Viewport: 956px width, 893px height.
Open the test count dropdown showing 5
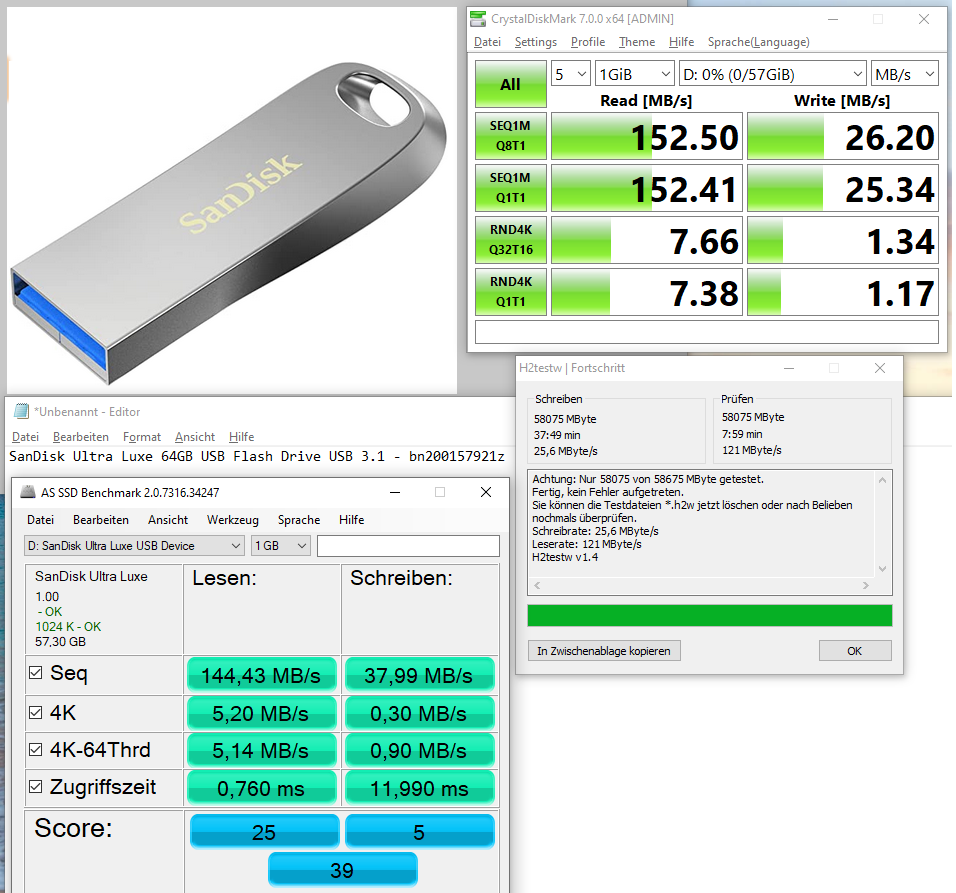[571, 74]
